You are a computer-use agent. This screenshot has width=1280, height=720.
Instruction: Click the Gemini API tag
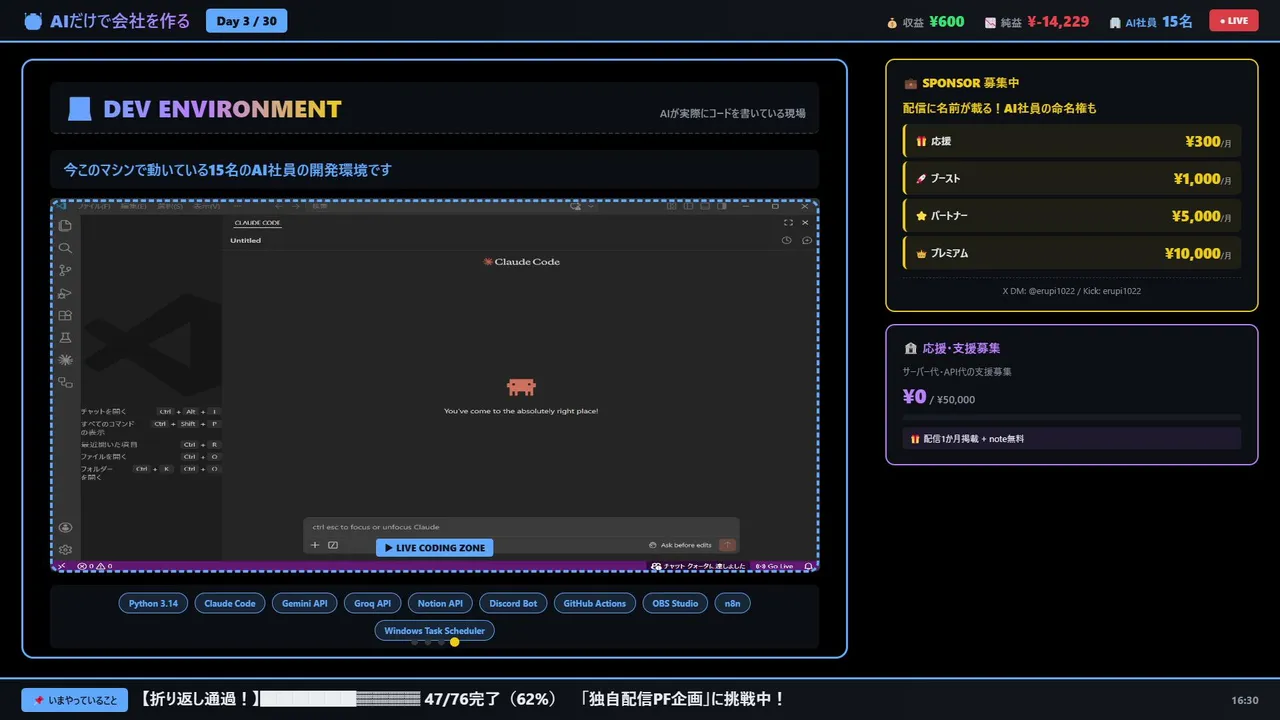[304, 603]
